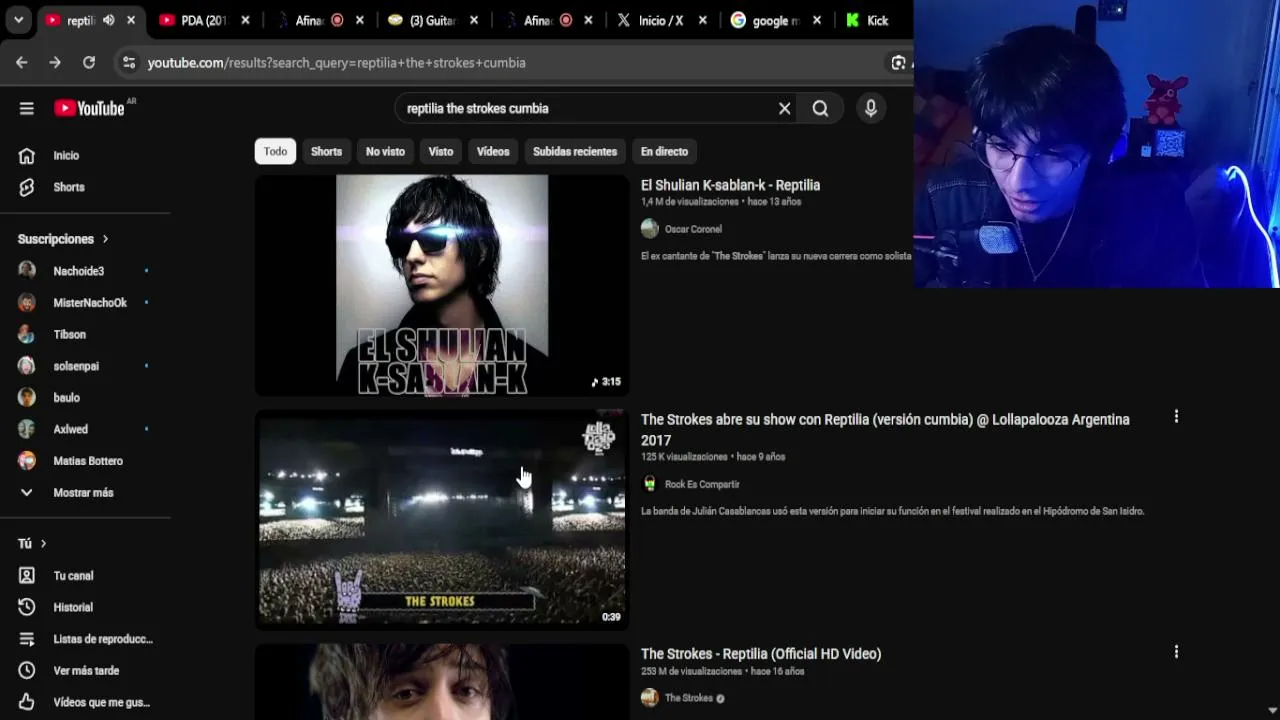Viewport: 1280px width, 720px height.
Task: Play the Reptilia Official HD Video thumbnail
Action: click(x=442, y=682)
